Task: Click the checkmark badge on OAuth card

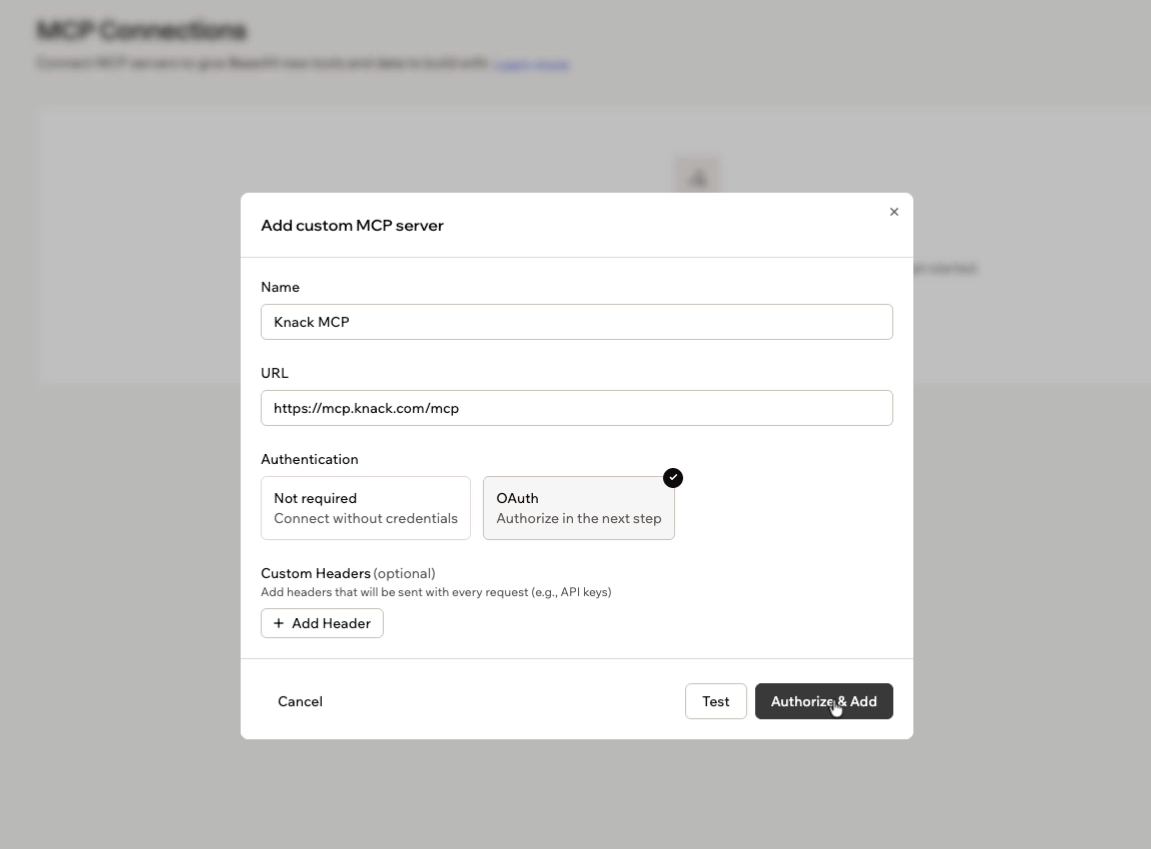Action: click(672, 478)
